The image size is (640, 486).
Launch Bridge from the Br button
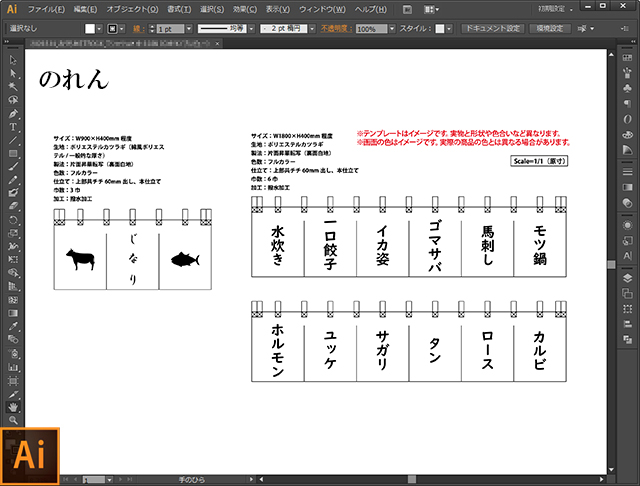pos(407,9)
